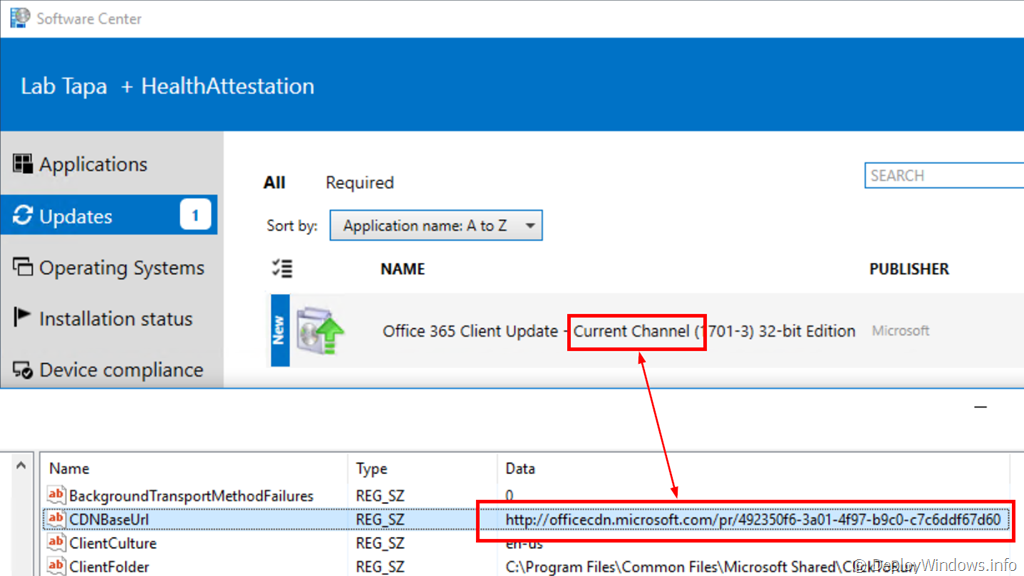Select the CDNBaseUrl registry value
The image size is (1024, 576).
(x=108, y=519)
